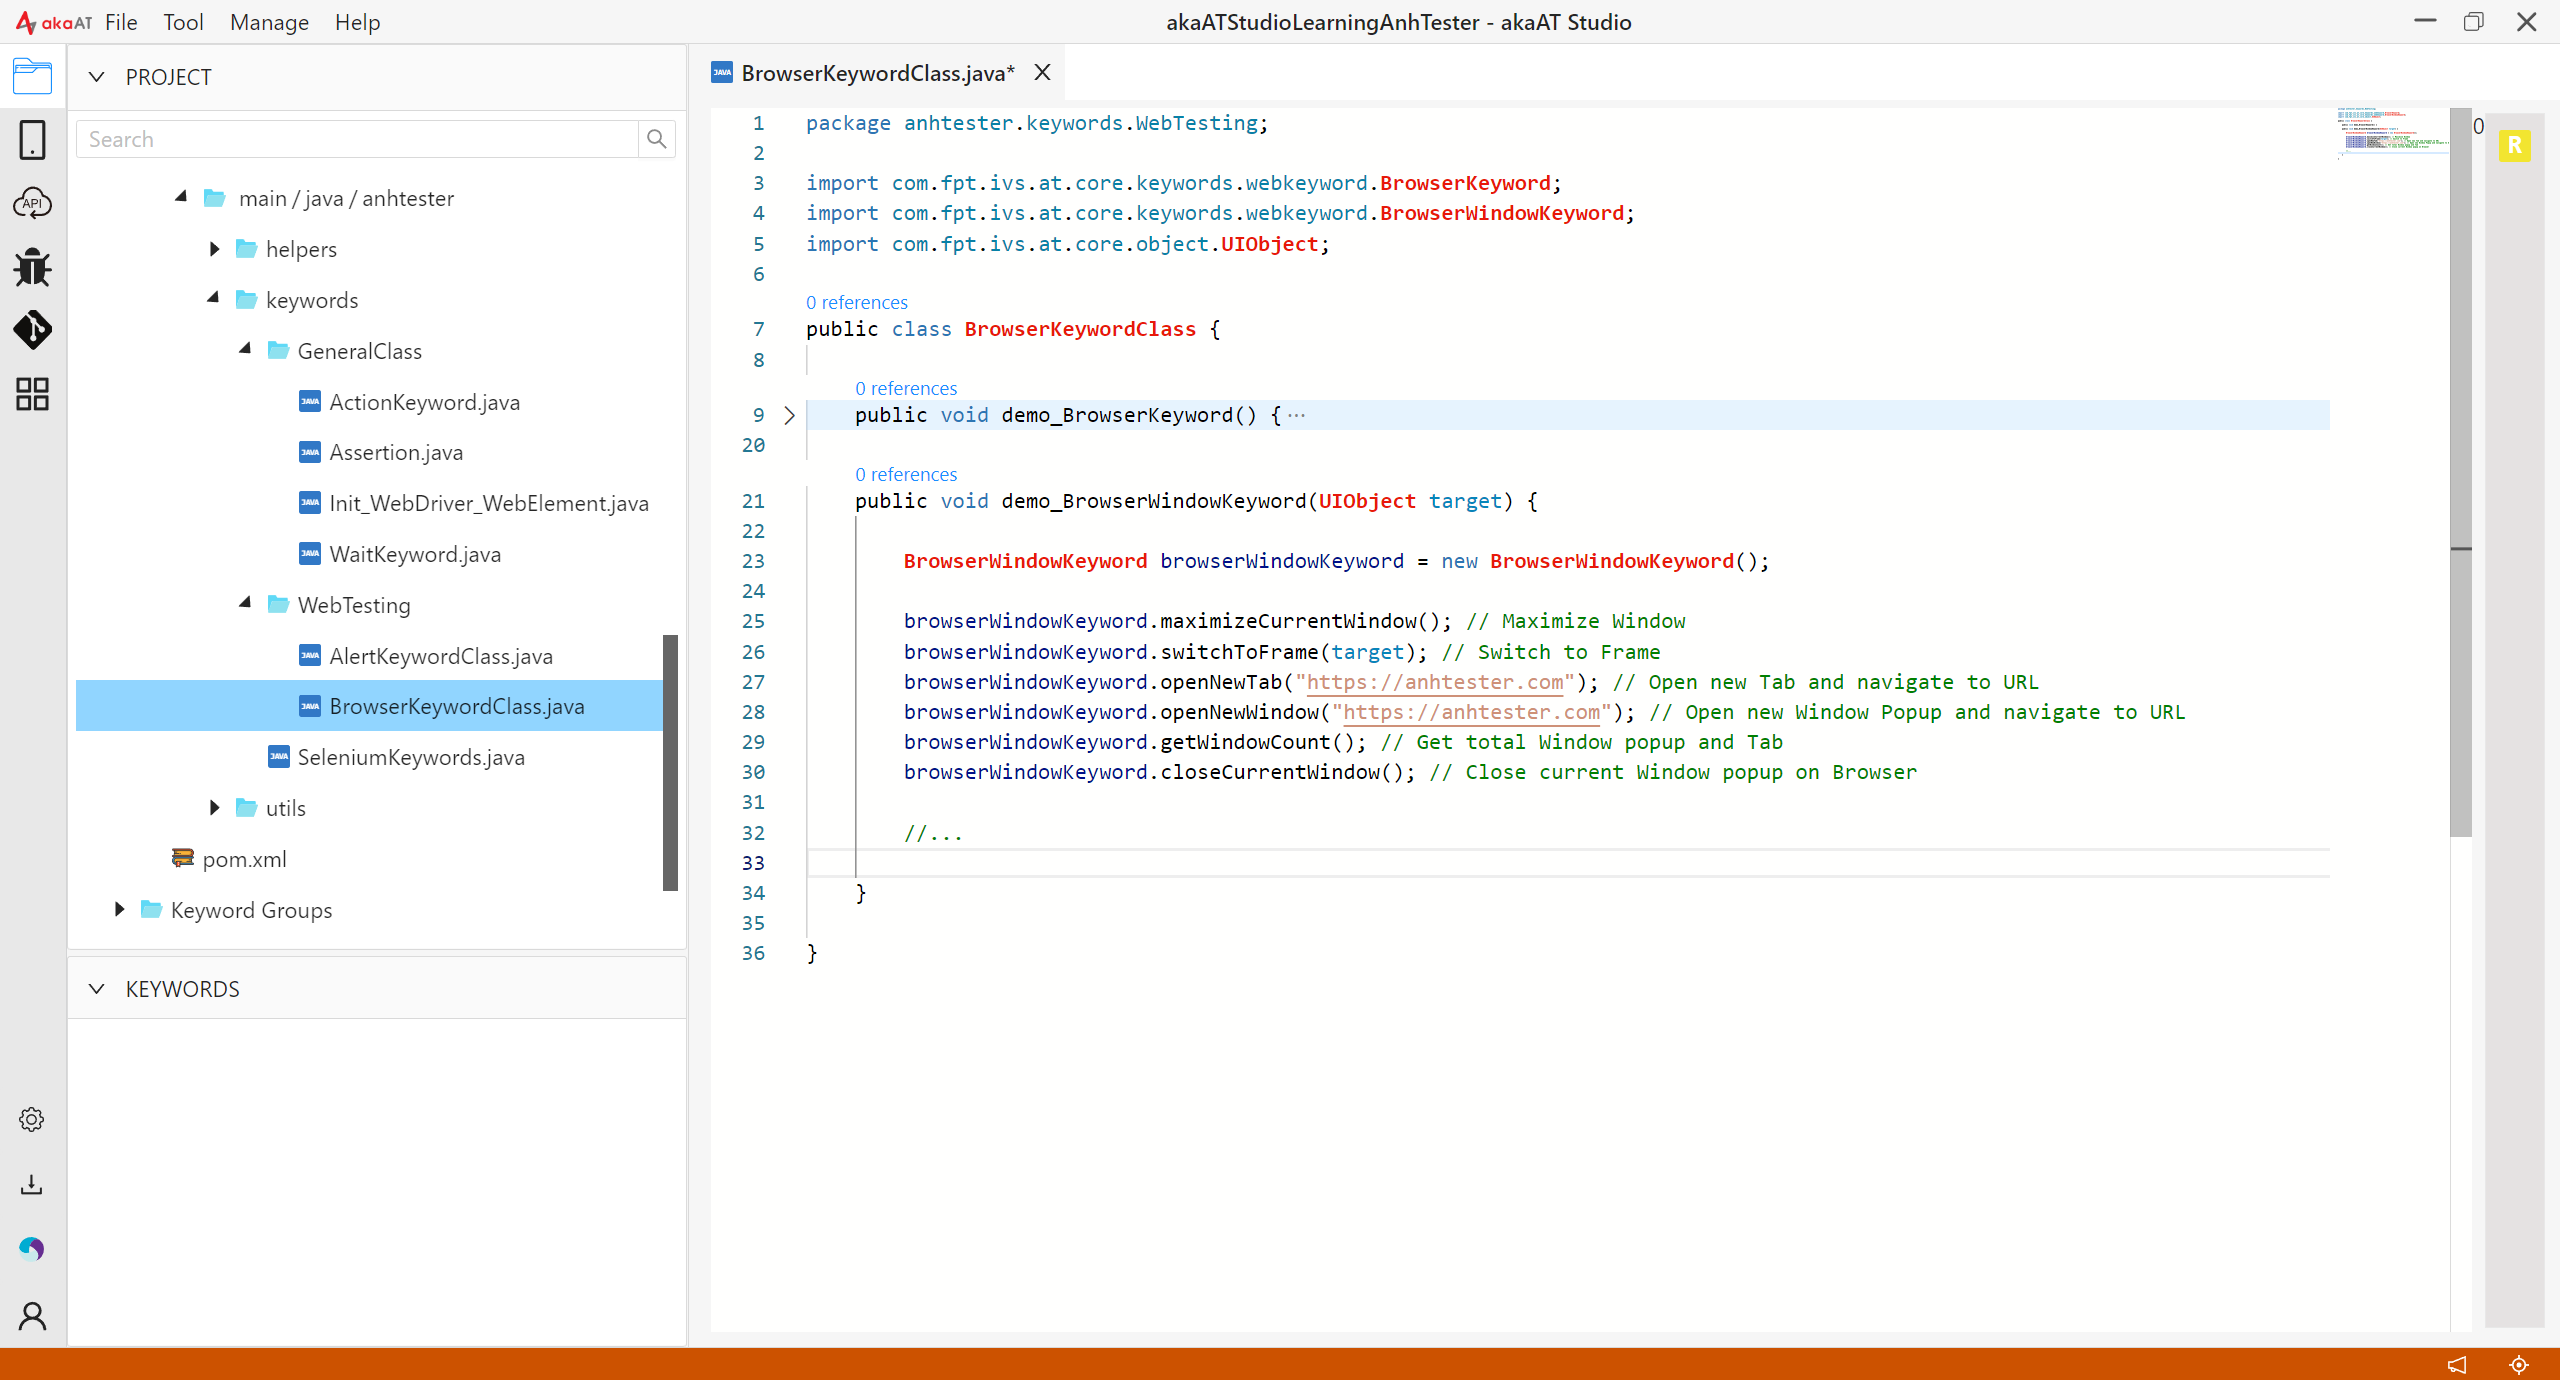Open the project explorer sidebar icon
2560x1380 pixels.
tap(32, 76)
